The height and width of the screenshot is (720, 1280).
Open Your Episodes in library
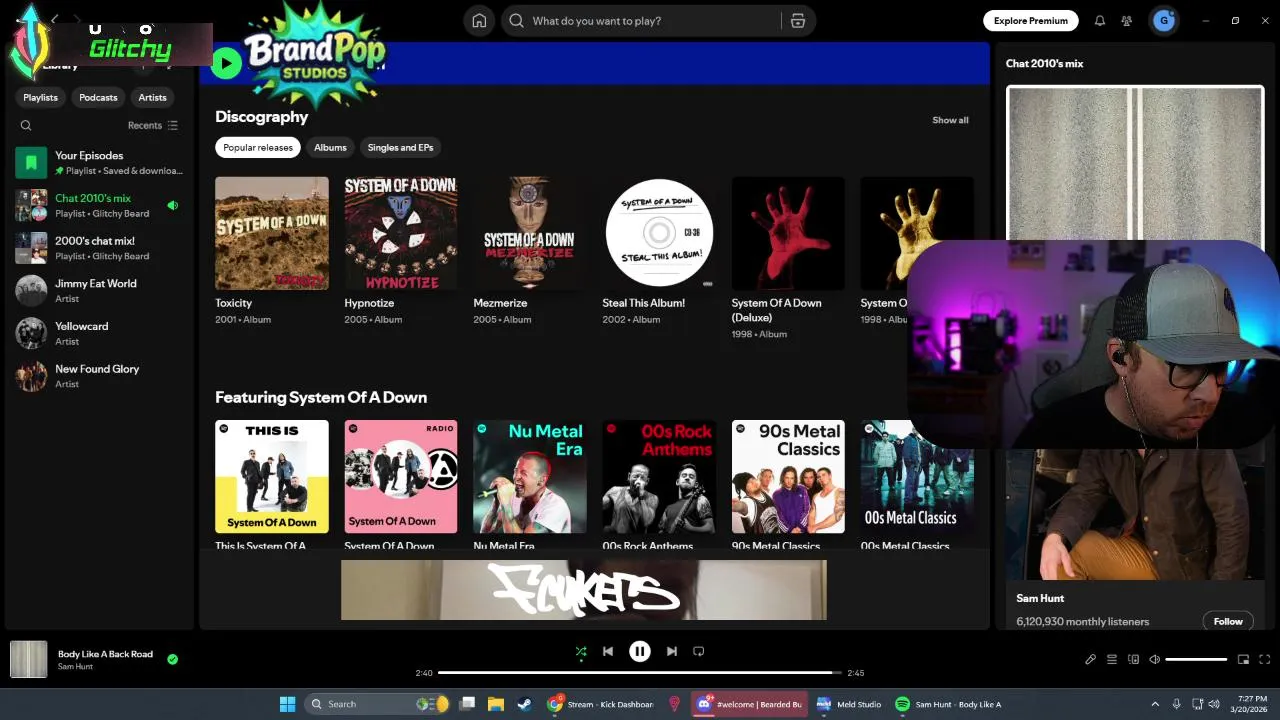[98, 162]
